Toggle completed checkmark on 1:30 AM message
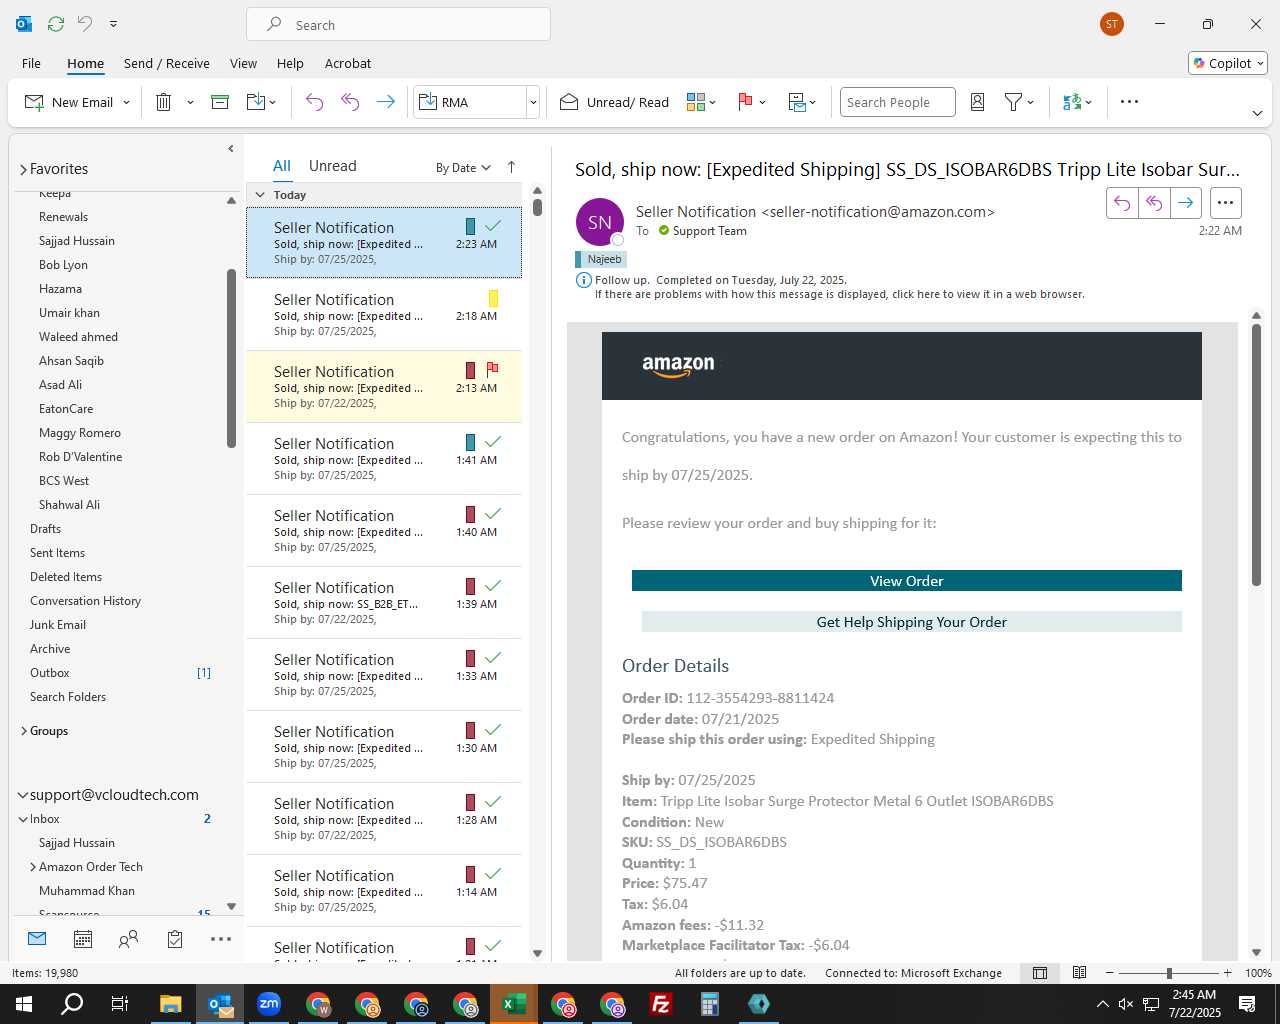The image size is (1280, 1024). tap(493, 730)
